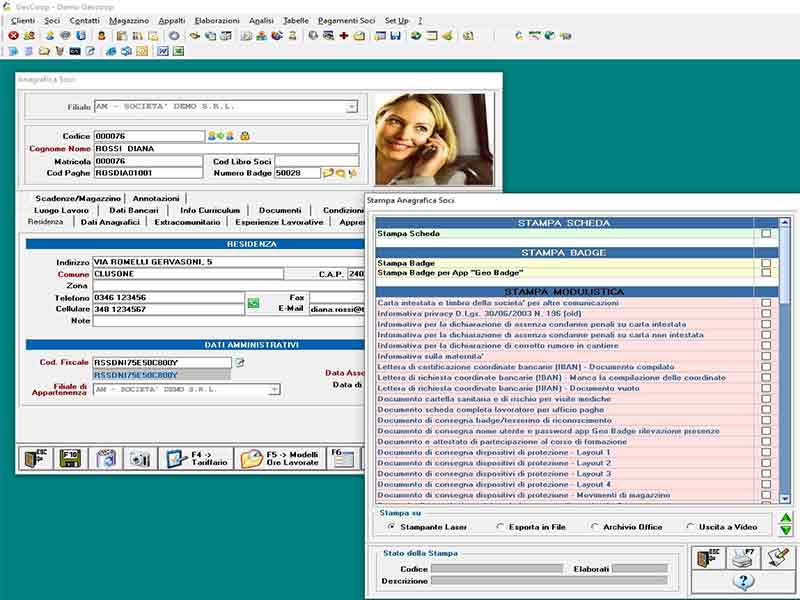Enable the Stampa Badge checkbox

pyautogui.click(x=766, y=263)
